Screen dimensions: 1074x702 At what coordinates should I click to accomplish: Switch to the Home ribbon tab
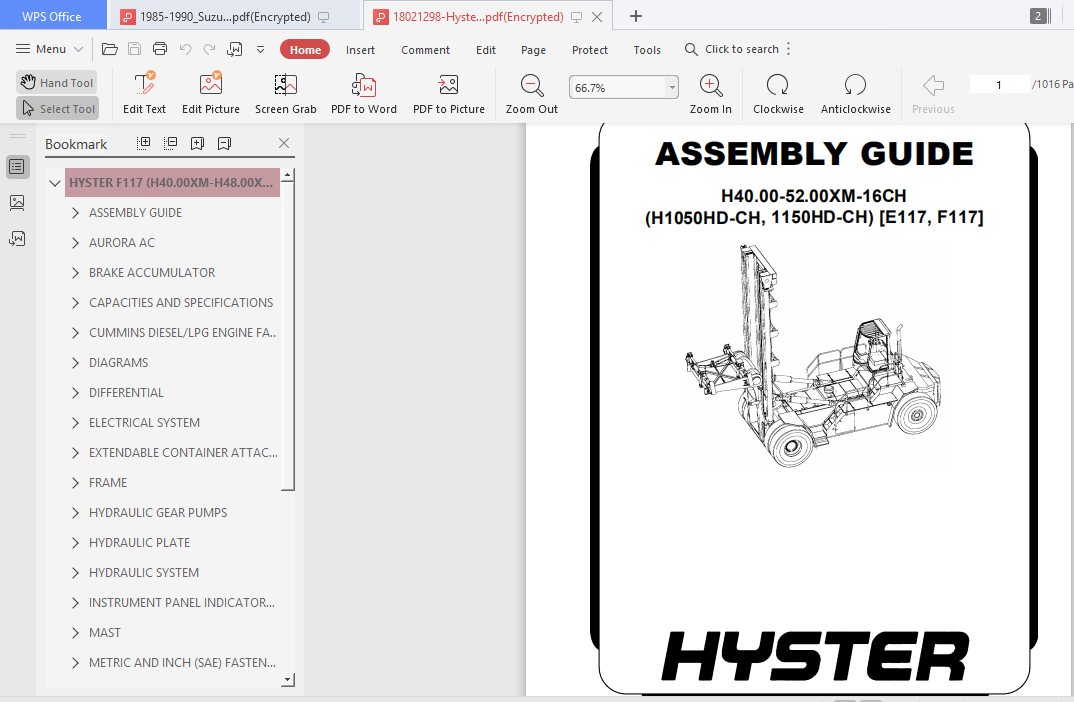click(x=305, y=49)
